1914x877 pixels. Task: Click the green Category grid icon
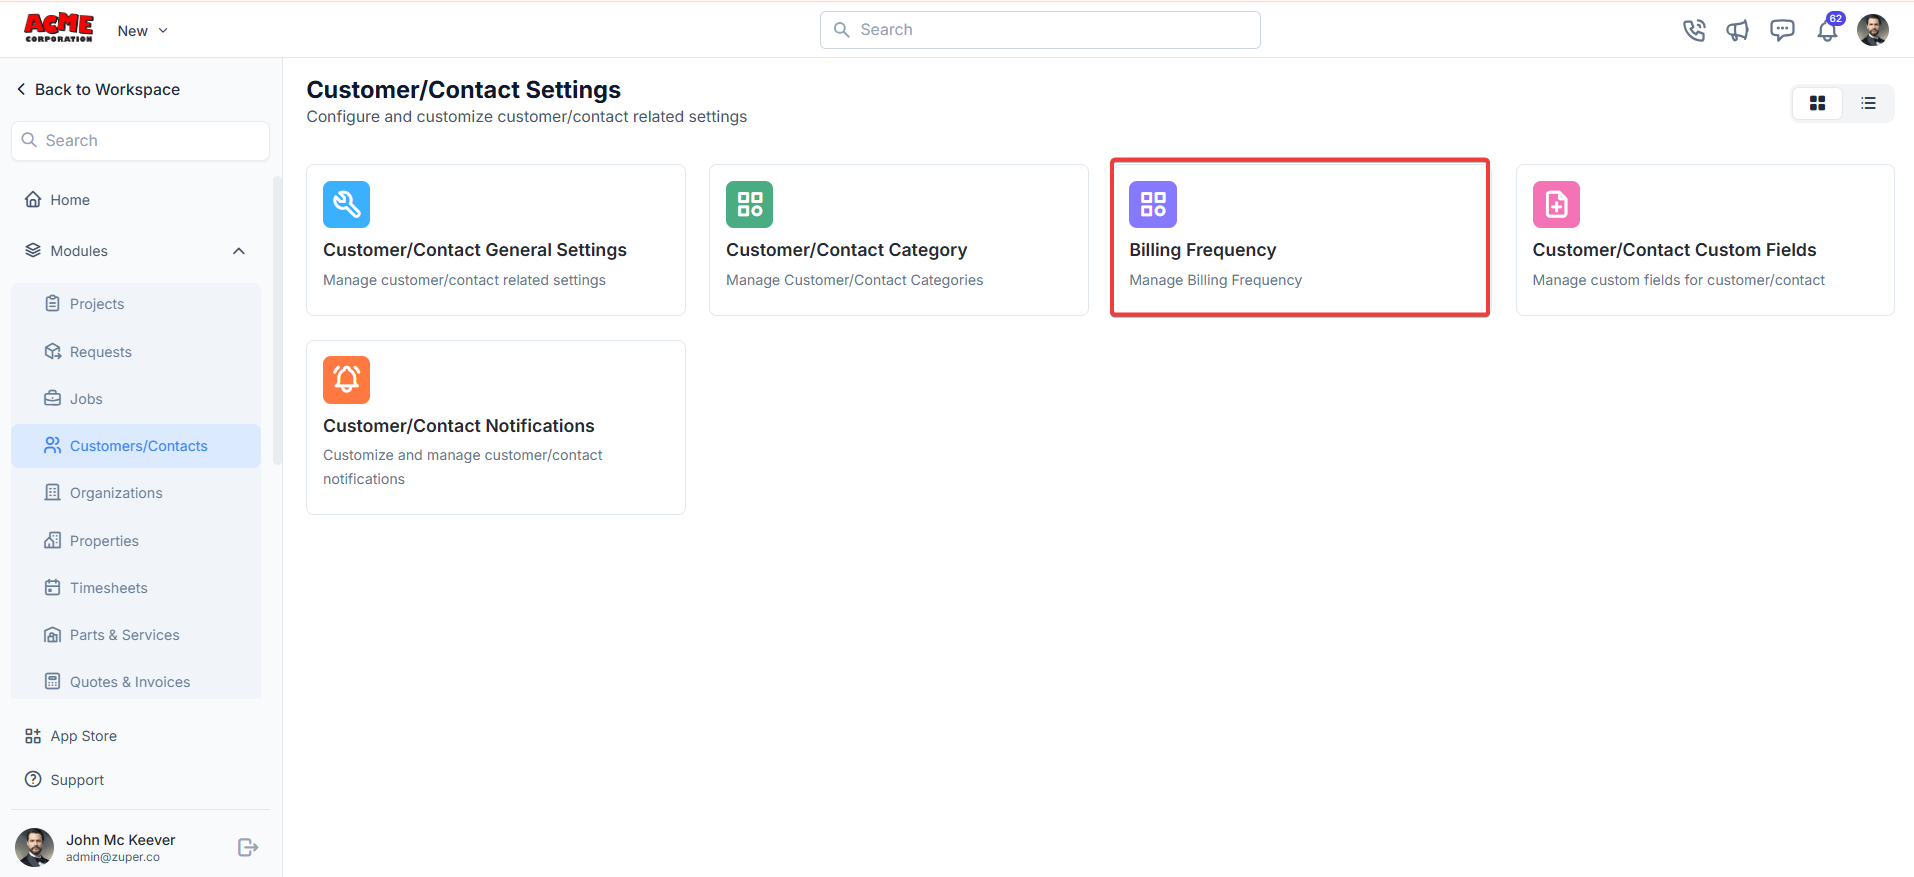(x=750, y=205)
